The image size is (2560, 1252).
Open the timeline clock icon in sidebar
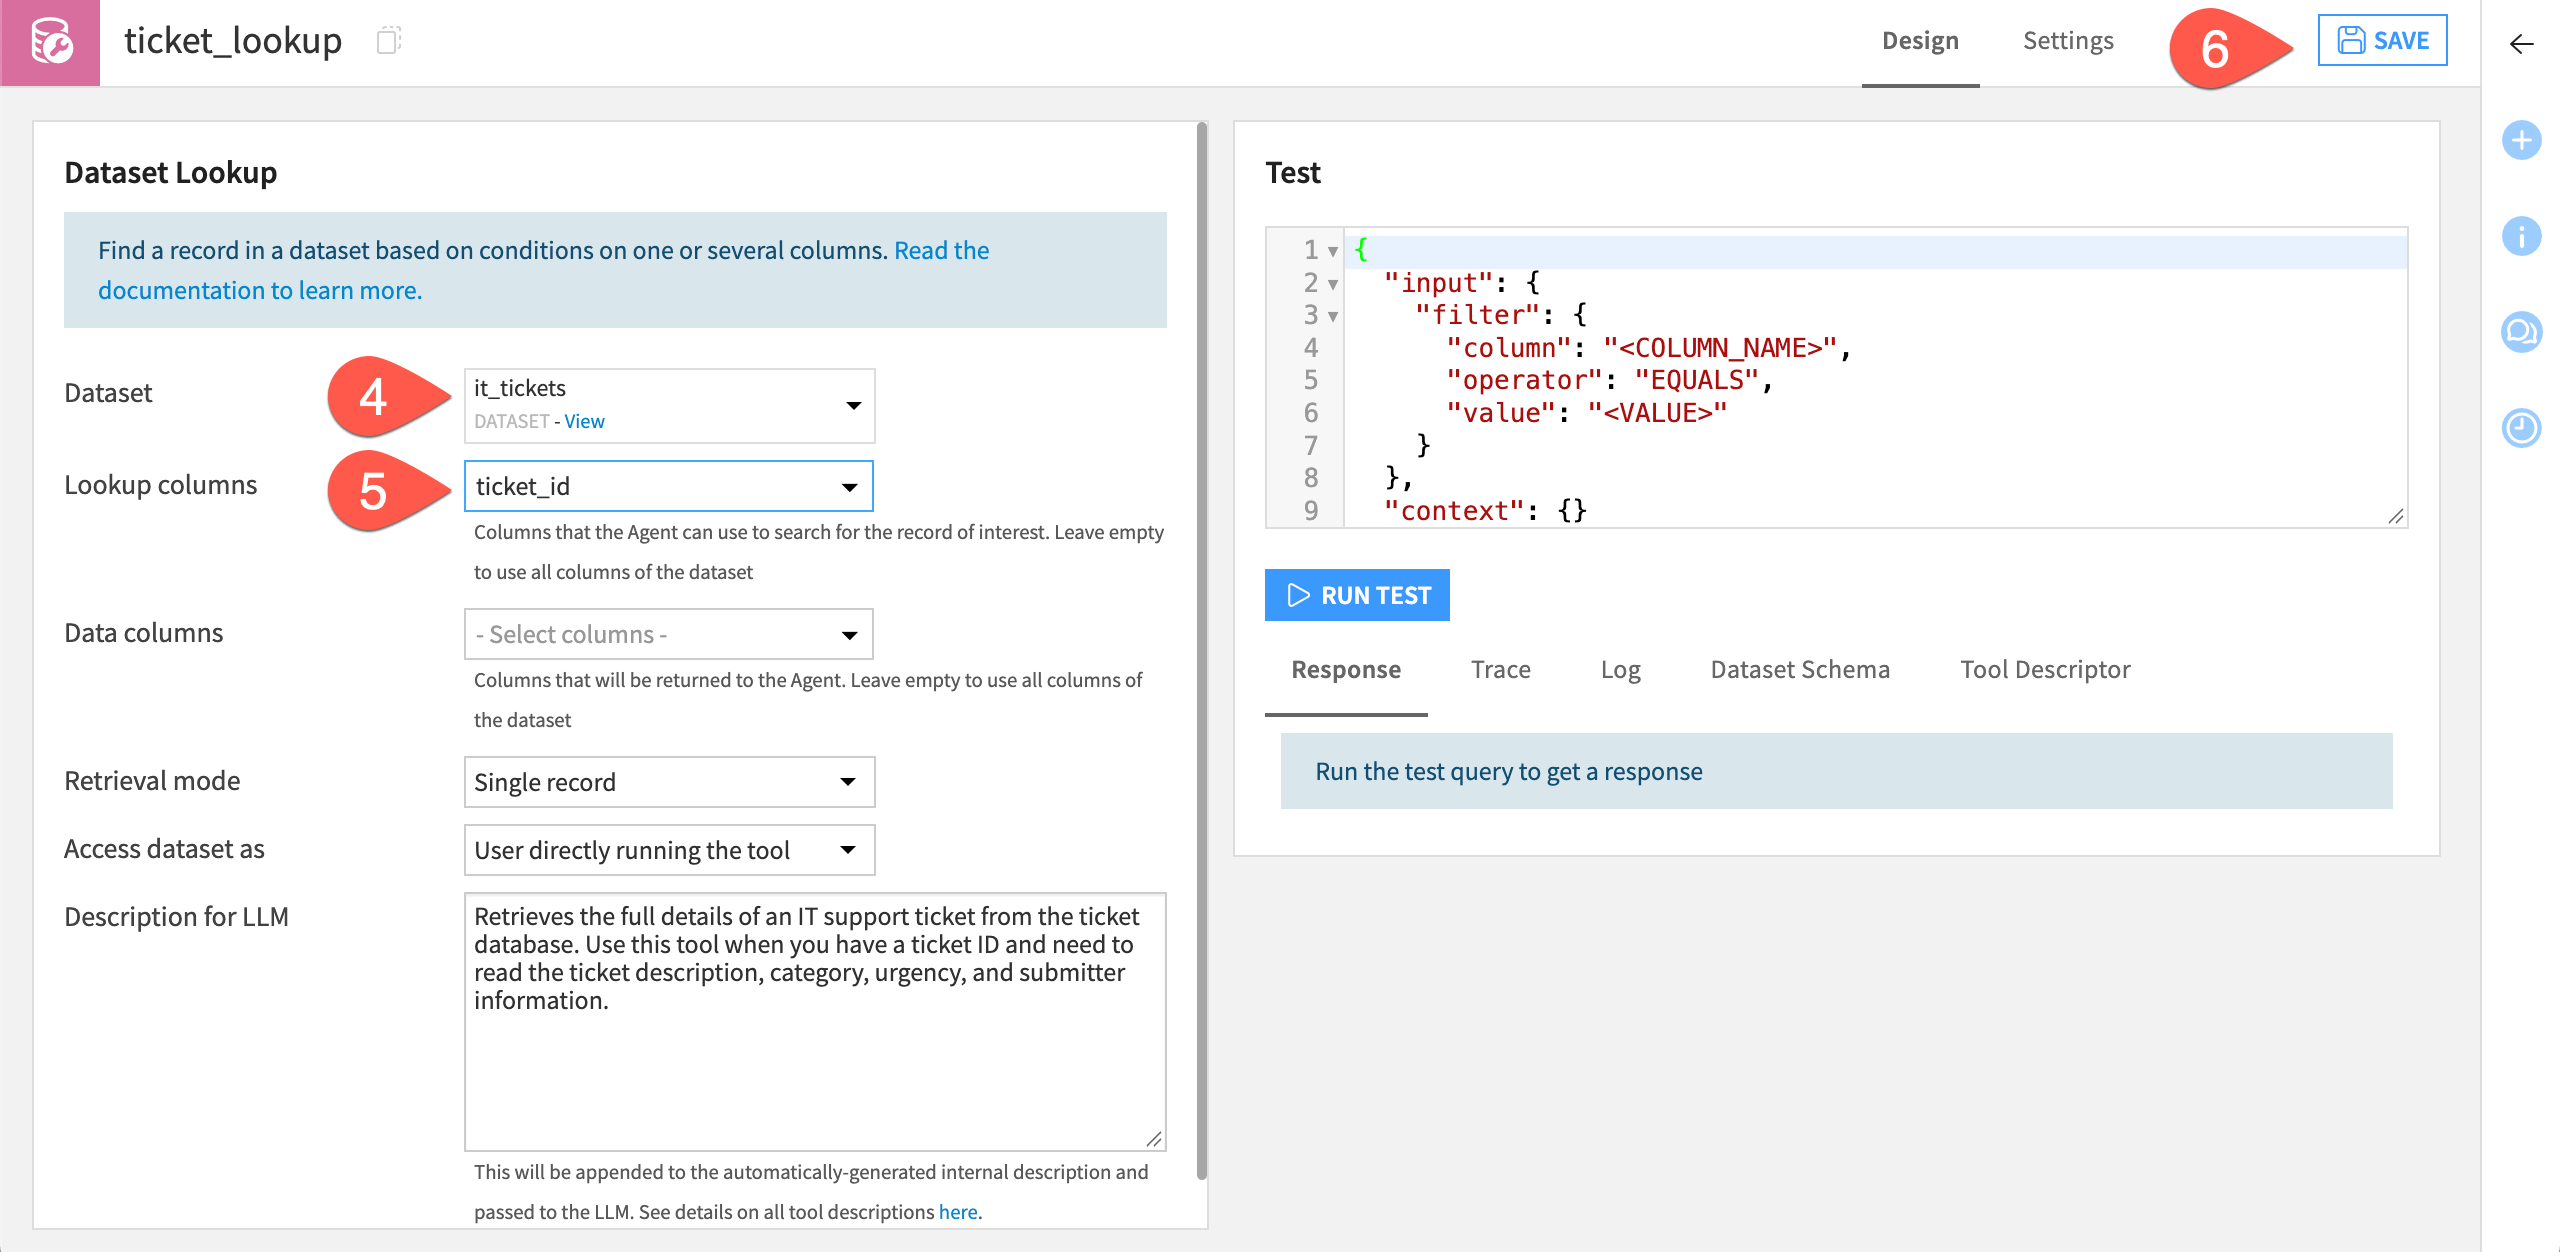coord(2521,428)
